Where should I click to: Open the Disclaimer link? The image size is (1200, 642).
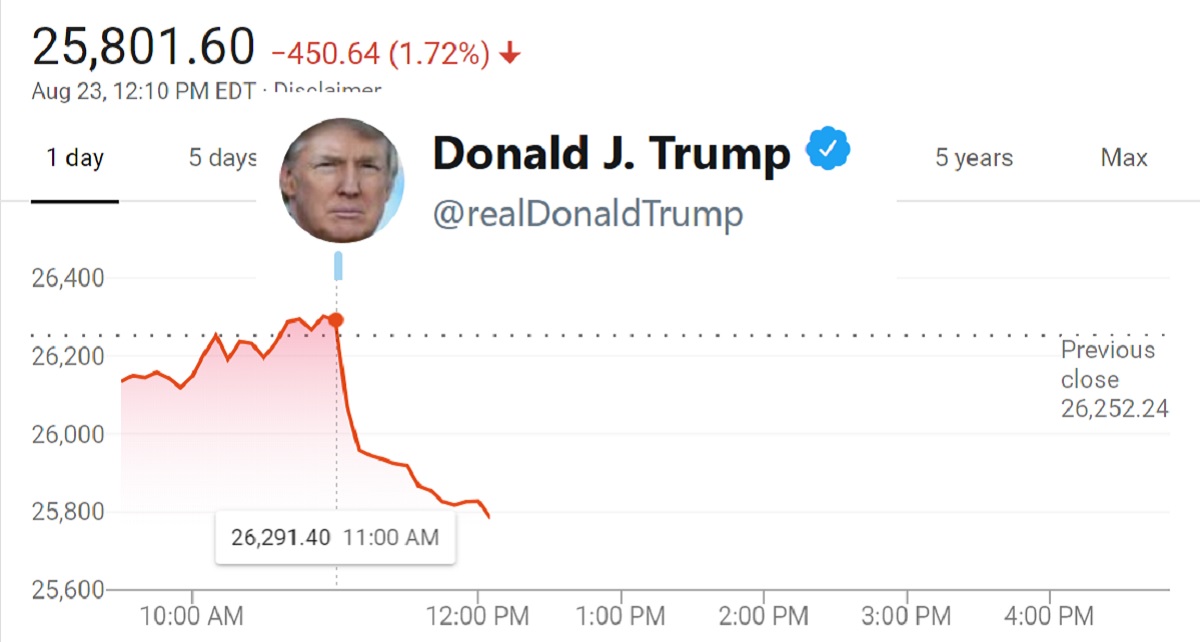330,90
